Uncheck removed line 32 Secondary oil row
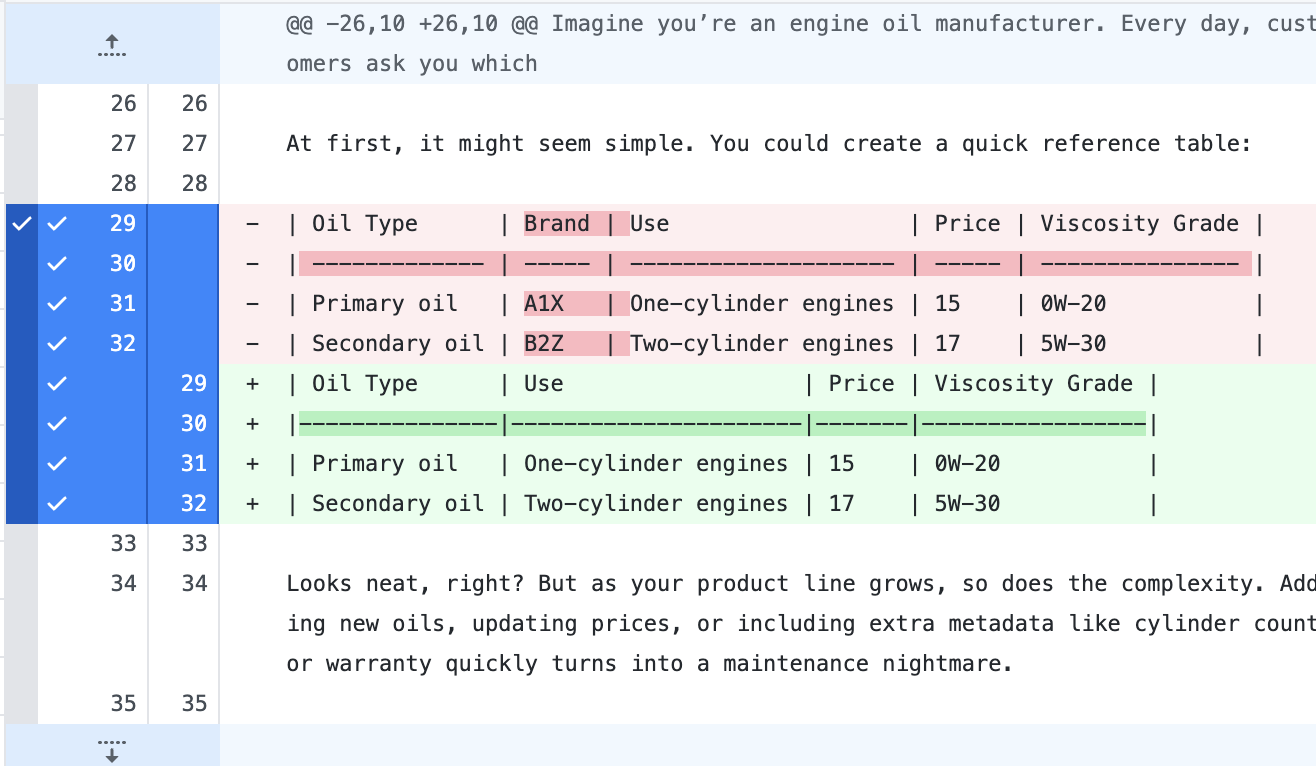 coord(57,344)
